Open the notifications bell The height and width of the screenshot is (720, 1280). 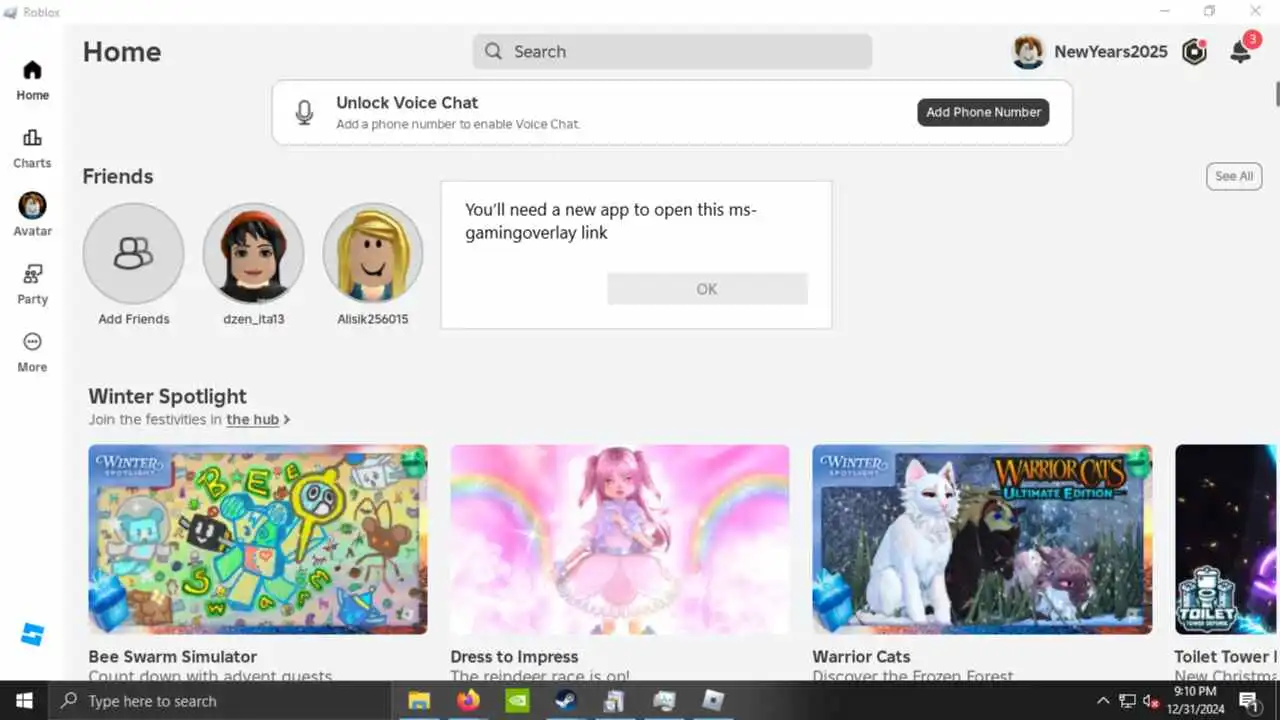click(1241, 51)
